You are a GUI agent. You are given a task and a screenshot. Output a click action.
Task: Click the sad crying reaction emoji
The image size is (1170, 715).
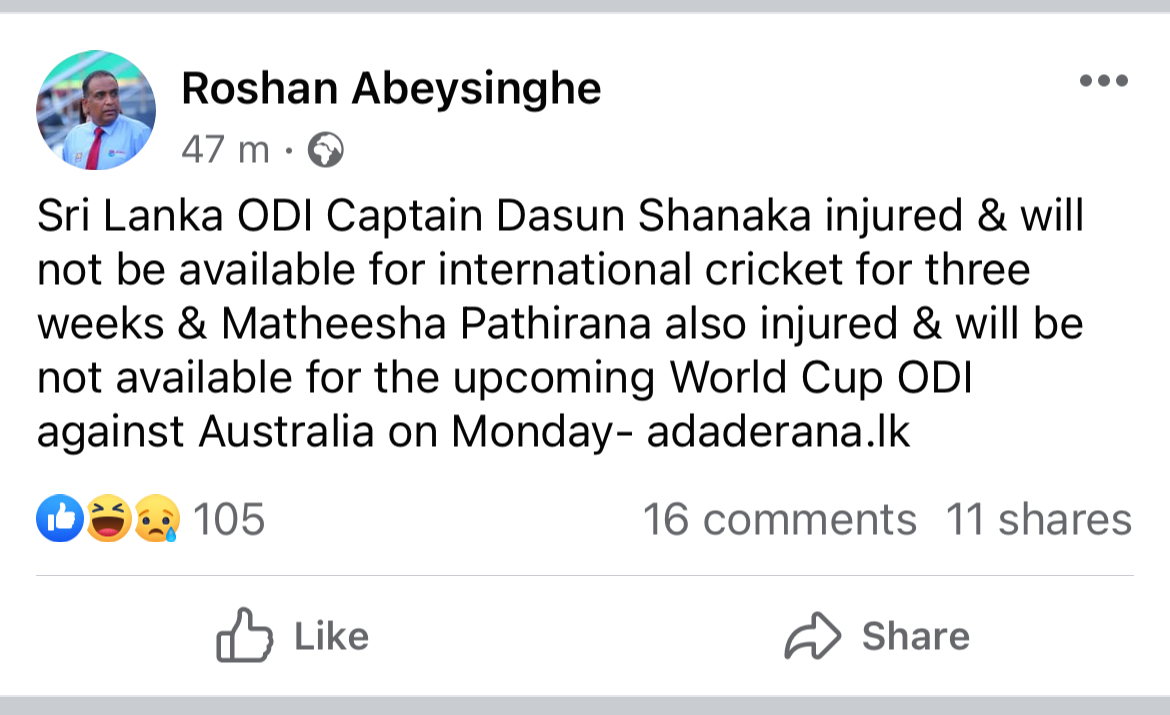157,518
